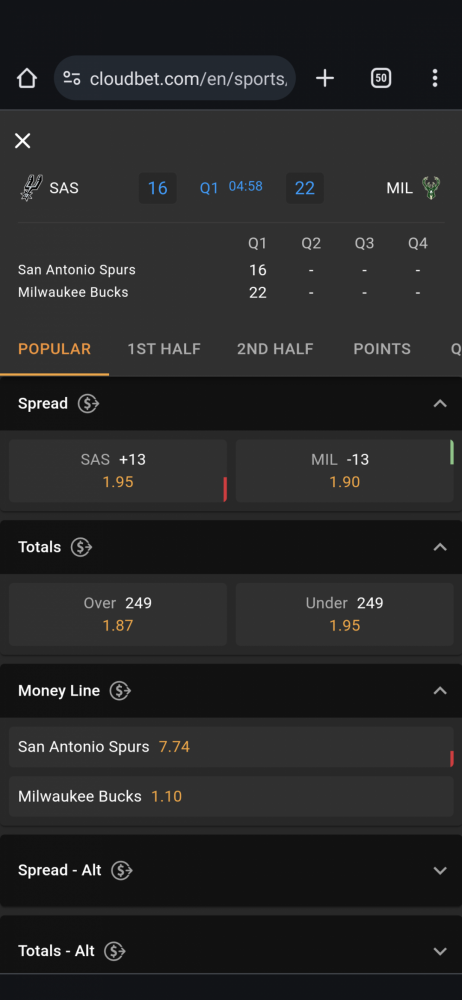Open the browser three-dot menu
Screen dimensions: 462x1000
click(435, 78)
